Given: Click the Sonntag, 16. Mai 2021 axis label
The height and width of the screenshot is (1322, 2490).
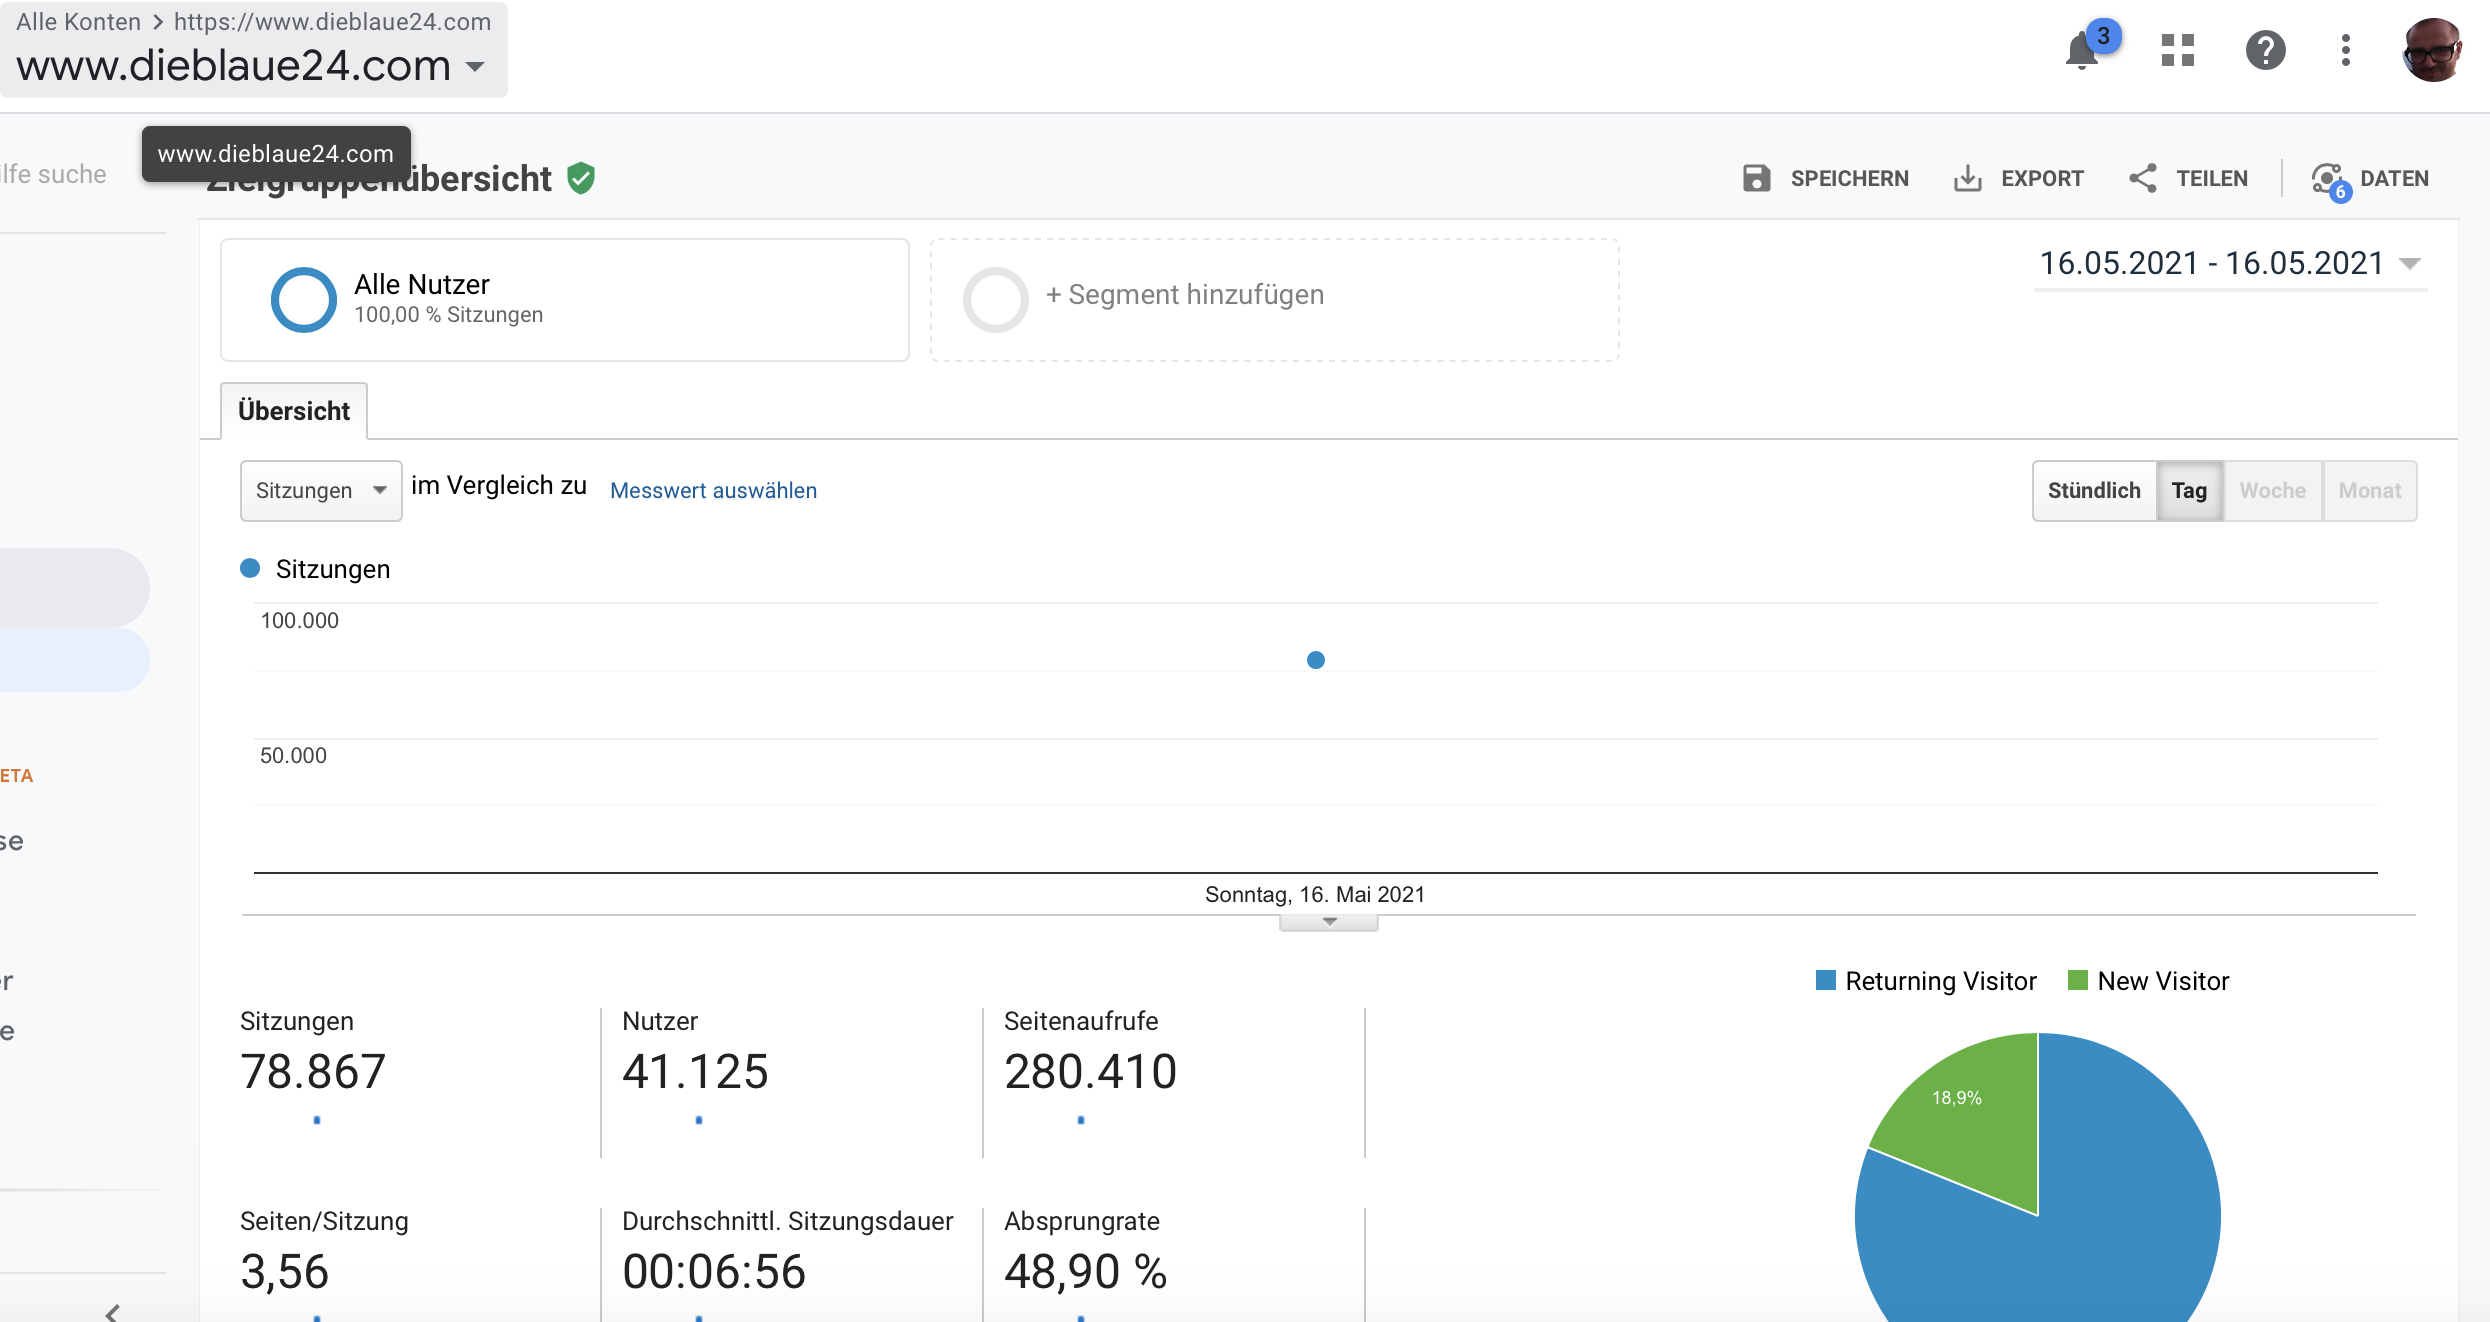Looking at the screenshot, I should (x=1314, y=894).
